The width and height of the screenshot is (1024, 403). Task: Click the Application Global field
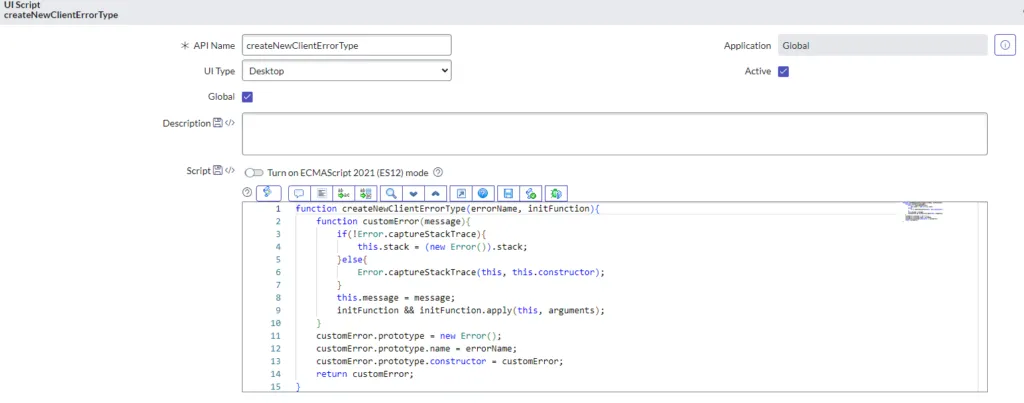tap(882, 45)
